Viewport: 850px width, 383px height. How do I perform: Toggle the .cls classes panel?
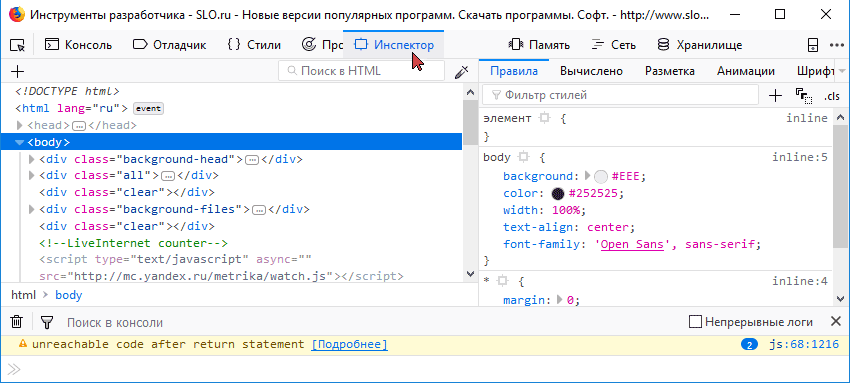click(x=831, y=96)
